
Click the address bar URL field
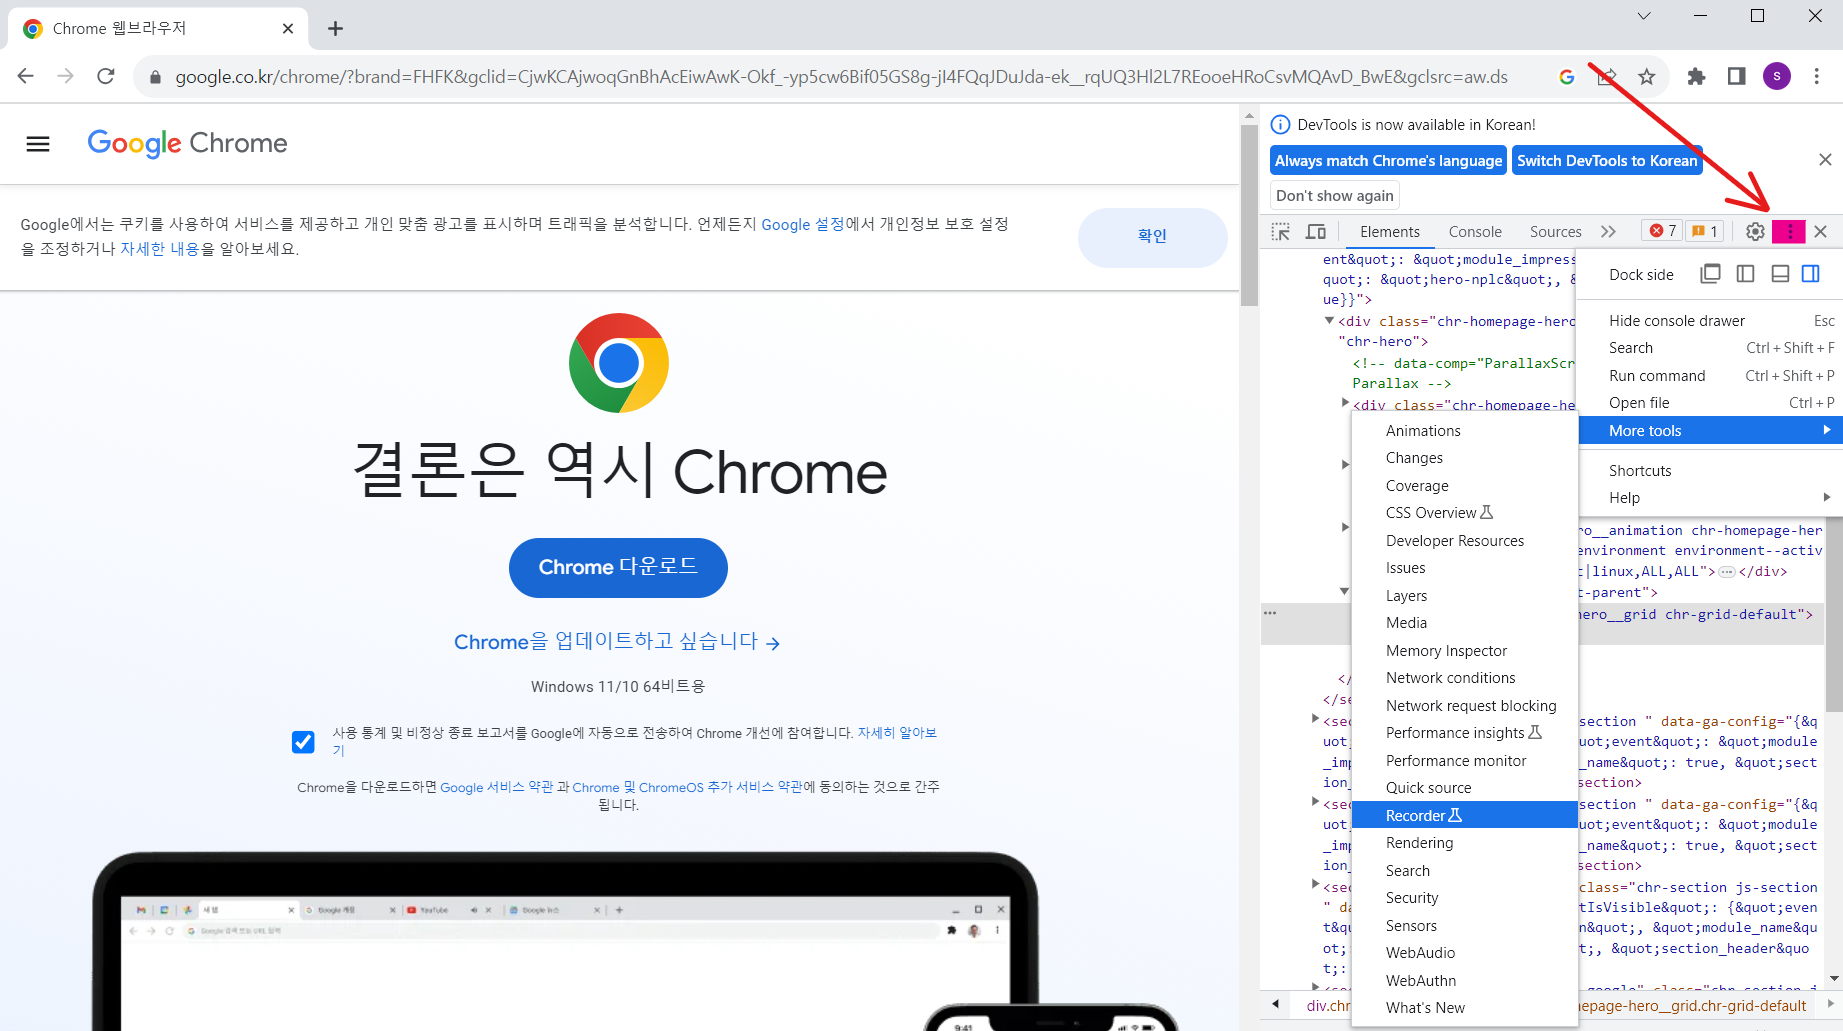point(840,76)
